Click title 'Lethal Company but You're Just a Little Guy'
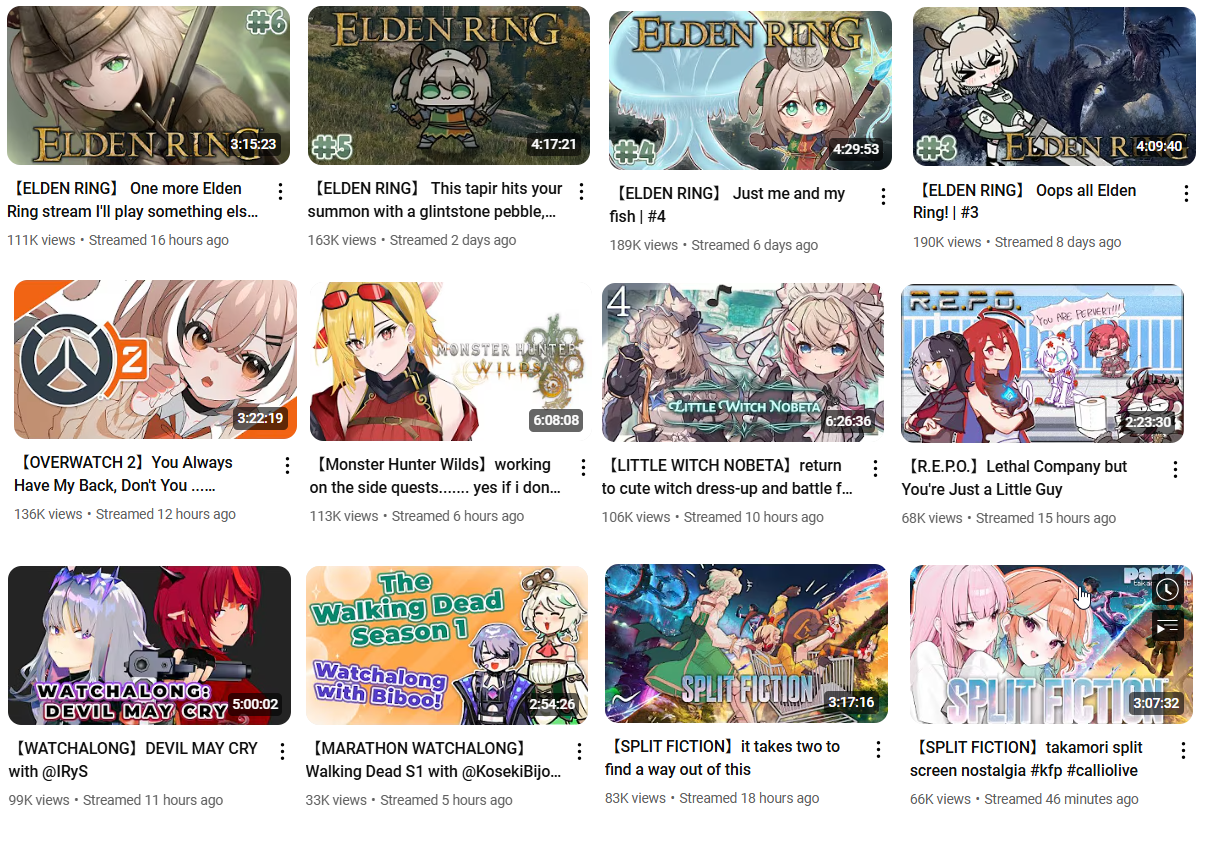 1014,478
